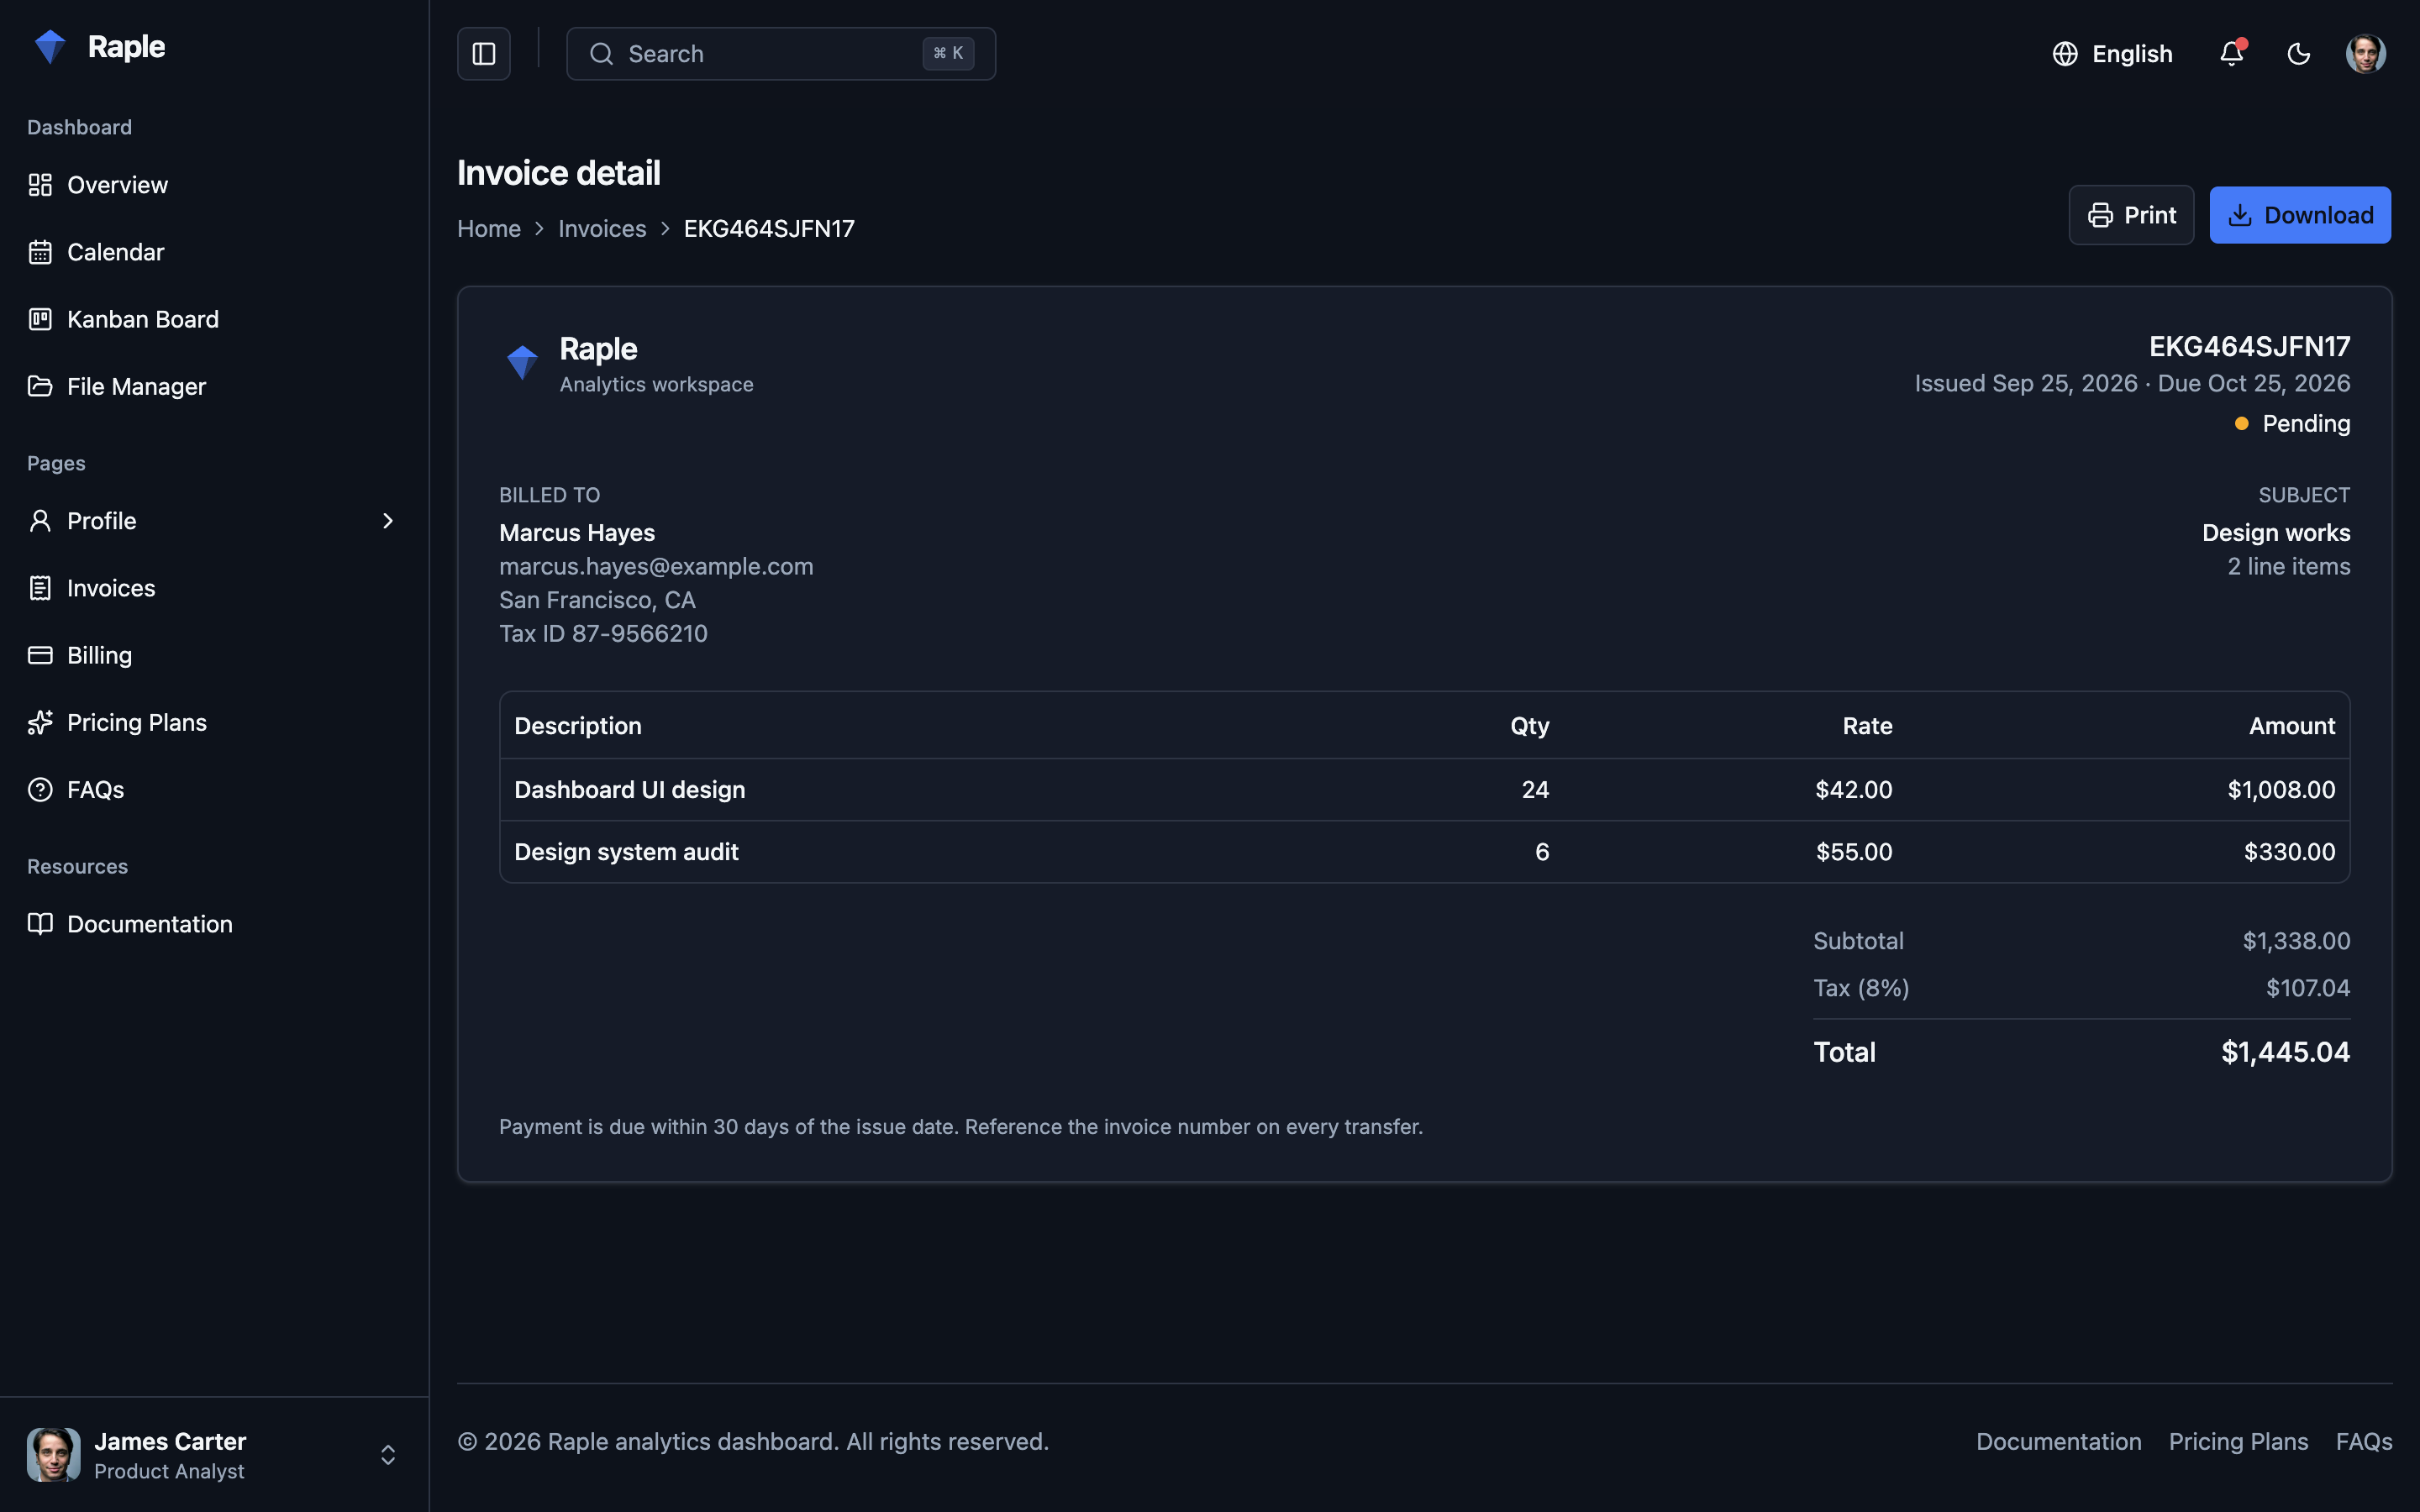Open the James Carter account switcher
Viewport: 2420px width, 1512px height.
coord(214,1455)
